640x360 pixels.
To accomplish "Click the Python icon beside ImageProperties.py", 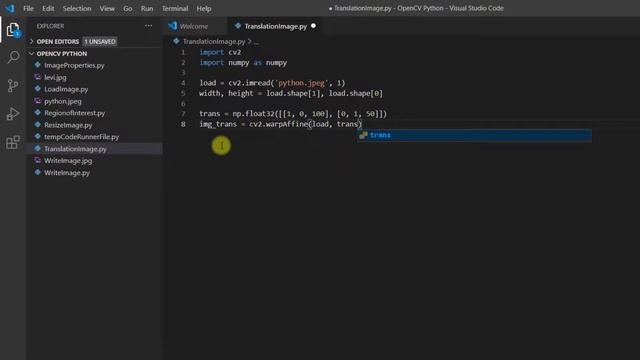I will [38, 65].
